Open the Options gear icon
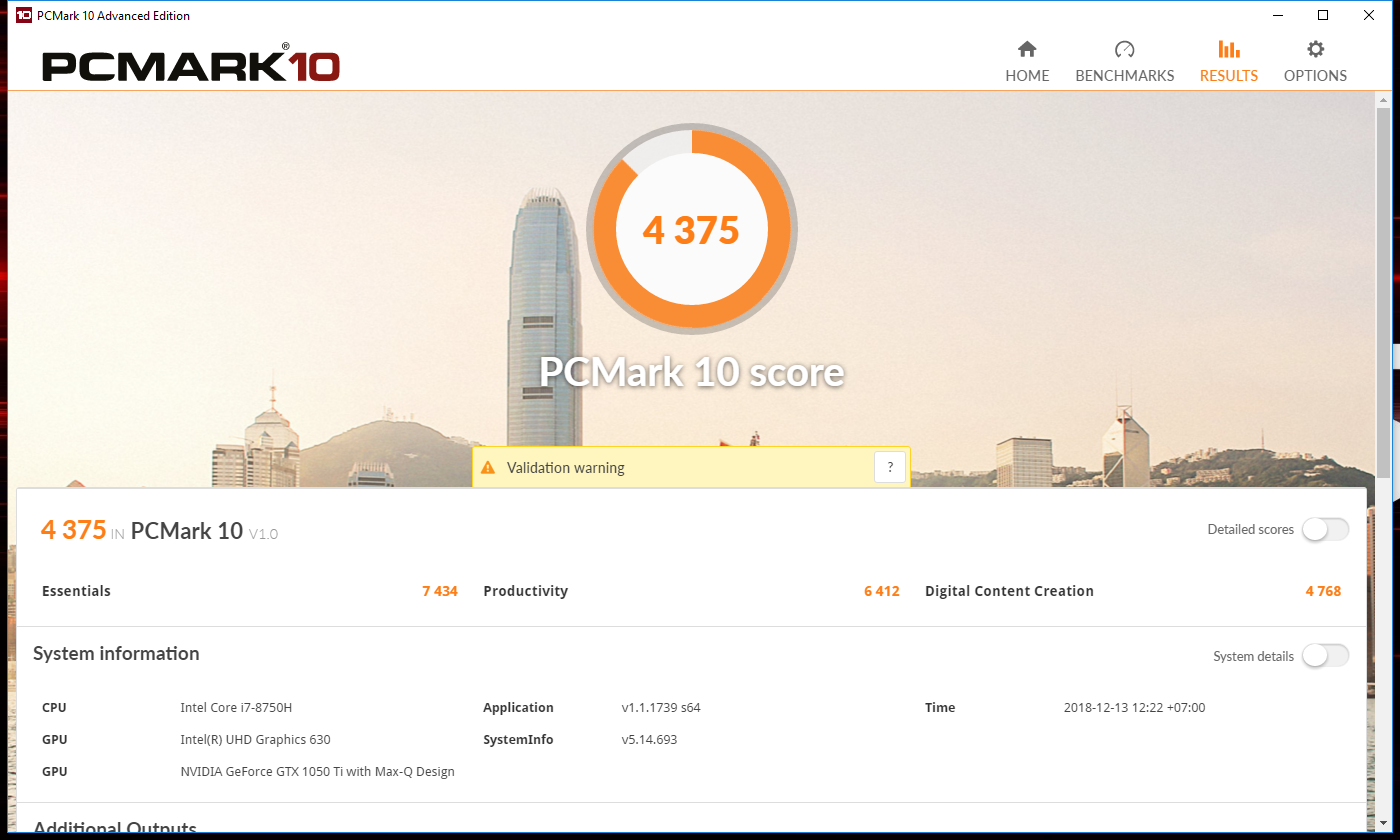Viewport: 1400px width, 840px height. (x=1316, y=49)
